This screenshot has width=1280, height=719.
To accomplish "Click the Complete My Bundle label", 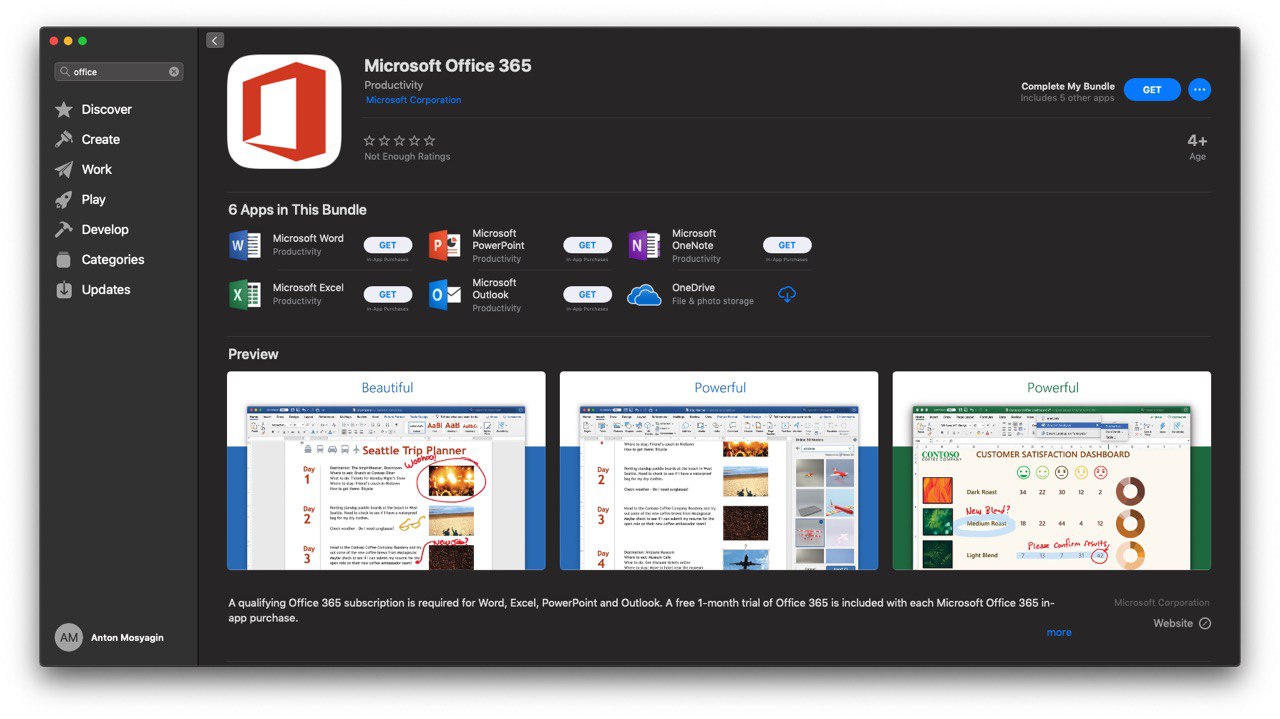I will (x=1068, y=86).
